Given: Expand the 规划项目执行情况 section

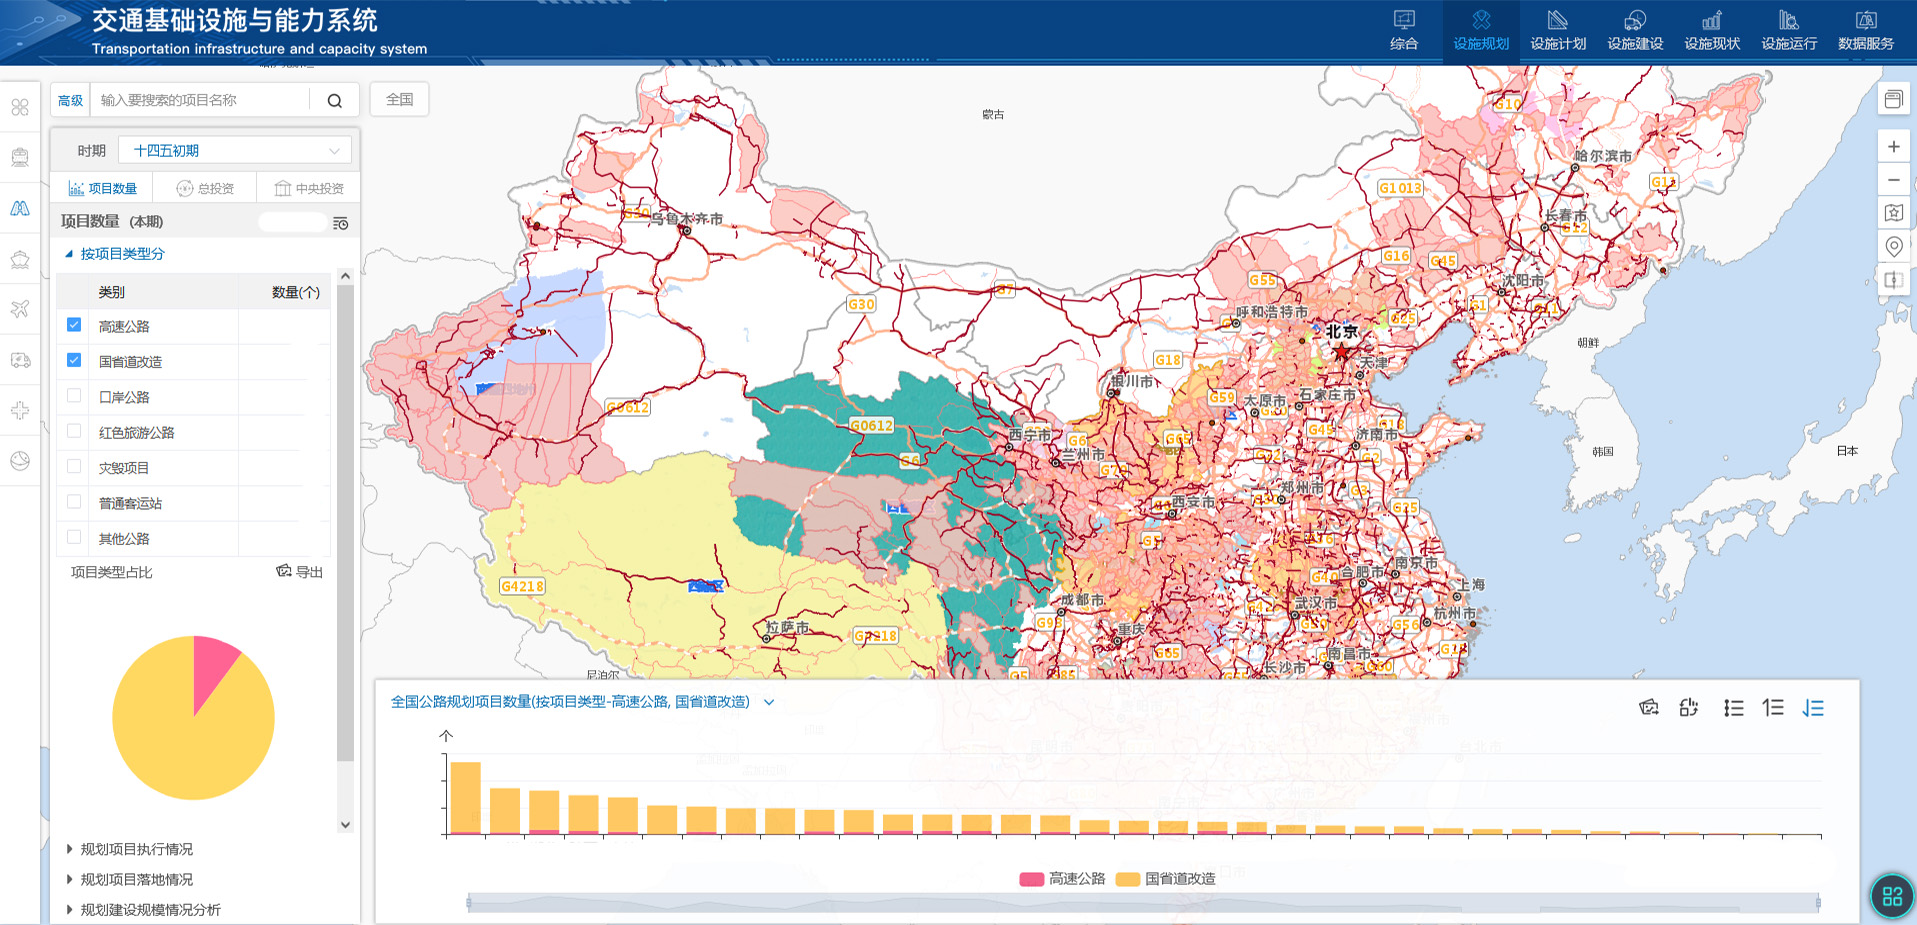Looking at the screenshot, I should [x=136, y=849].
